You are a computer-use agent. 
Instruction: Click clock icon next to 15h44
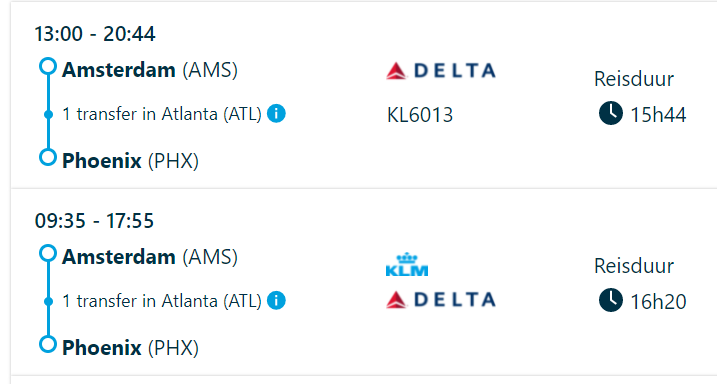point(610,113)
